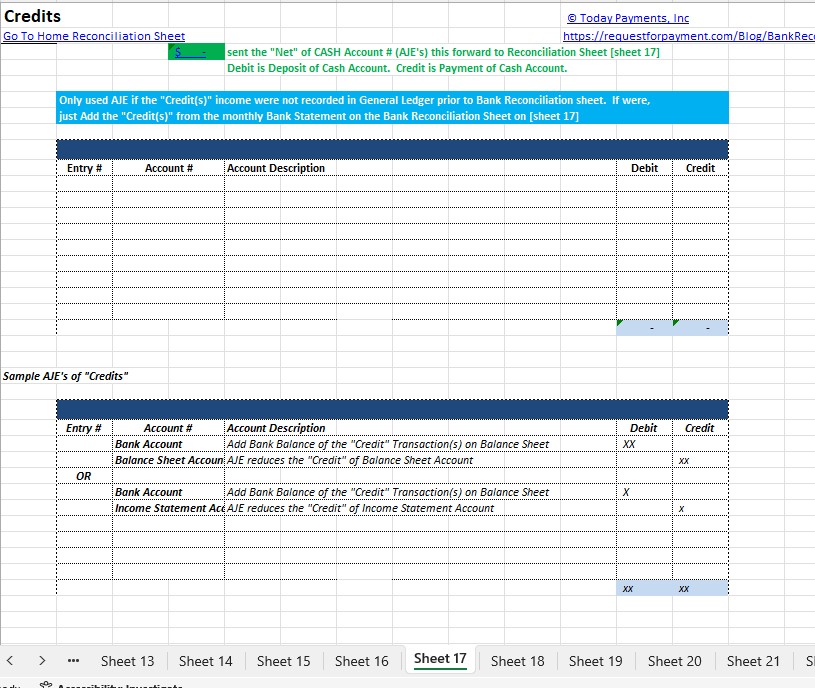Select the sample table's italic Debit header
Image resolution: width=815 pixels, height=688 pixels.
644,428
